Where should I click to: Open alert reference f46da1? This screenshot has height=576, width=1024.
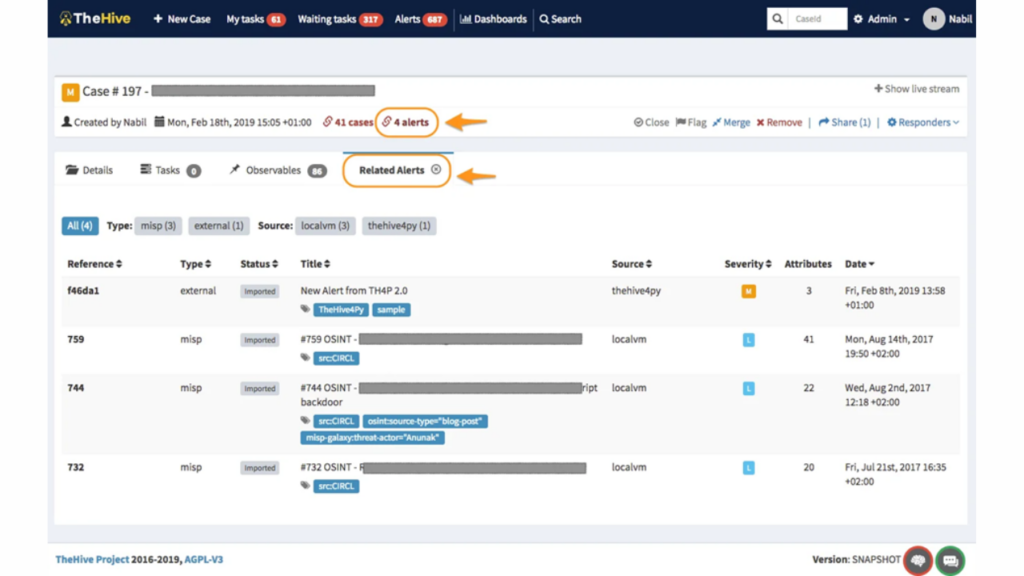point(83,291)
